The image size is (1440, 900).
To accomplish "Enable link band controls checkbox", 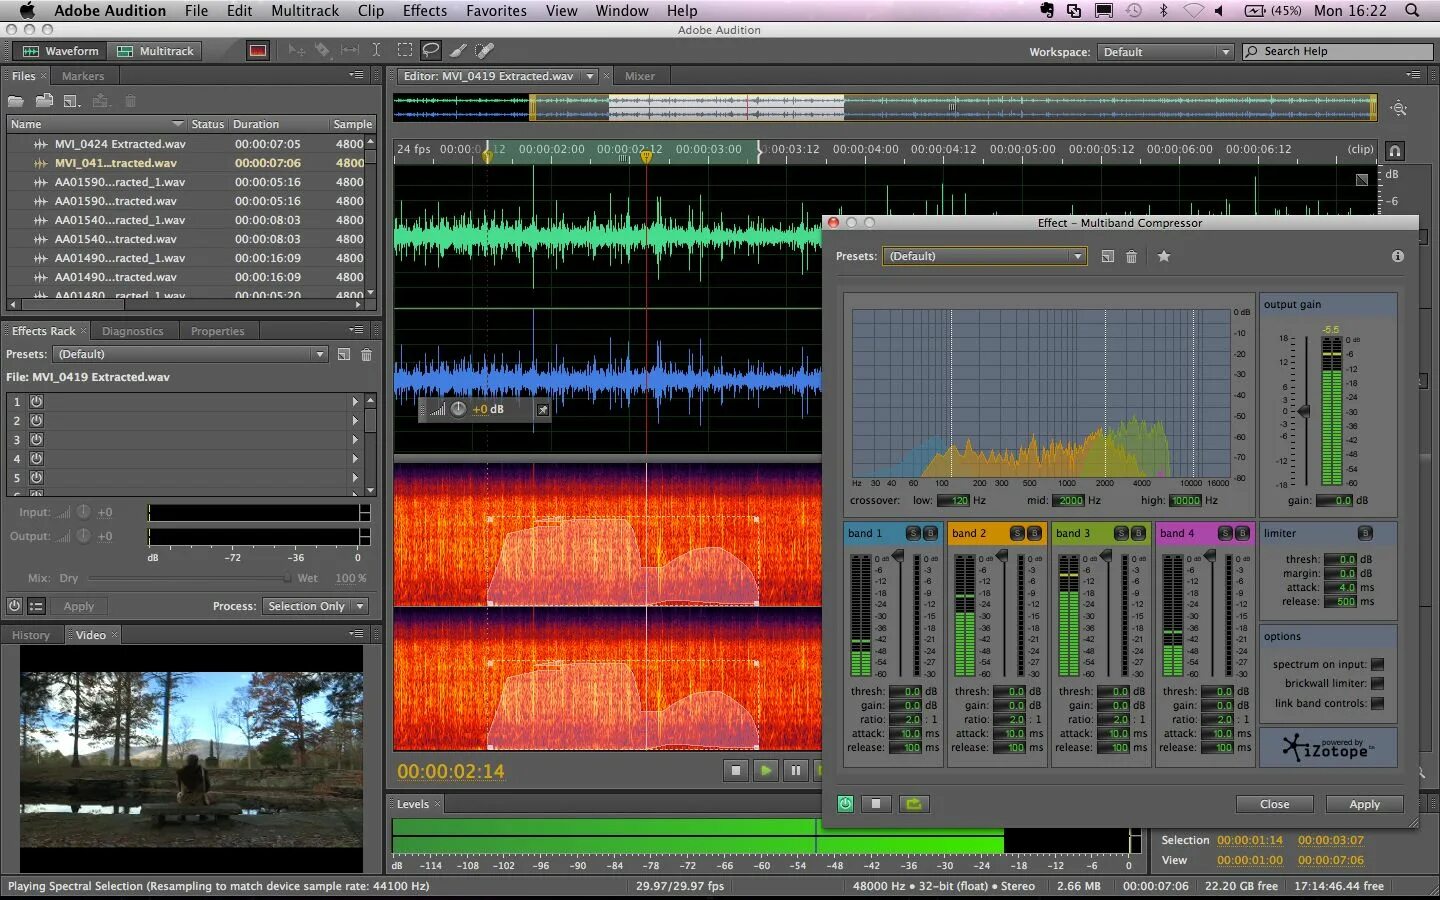I will 1378,703.
